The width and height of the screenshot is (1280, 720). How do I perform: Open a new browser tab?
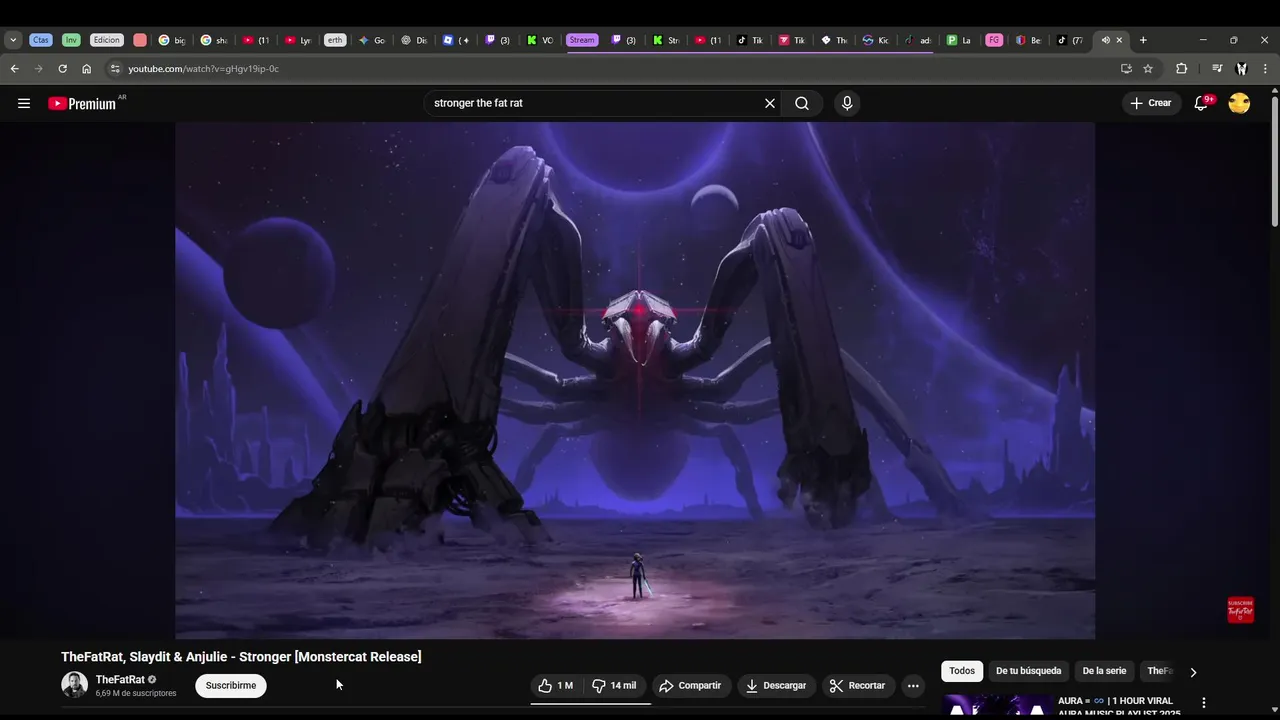point(1143,40)
